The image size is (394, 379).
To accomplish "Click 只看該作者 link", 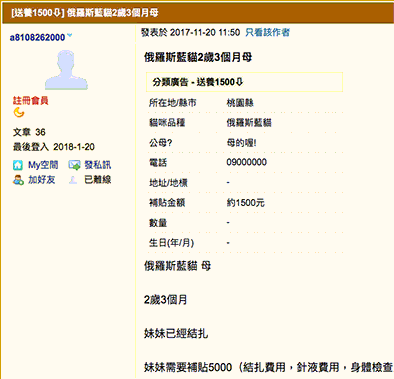I will click(x=267, y=32).
